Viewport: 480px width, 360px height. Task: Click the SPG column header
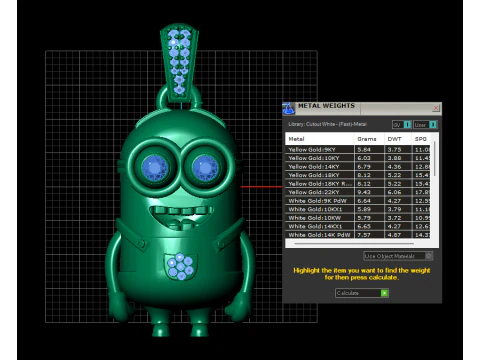click(x=421, y=139)
